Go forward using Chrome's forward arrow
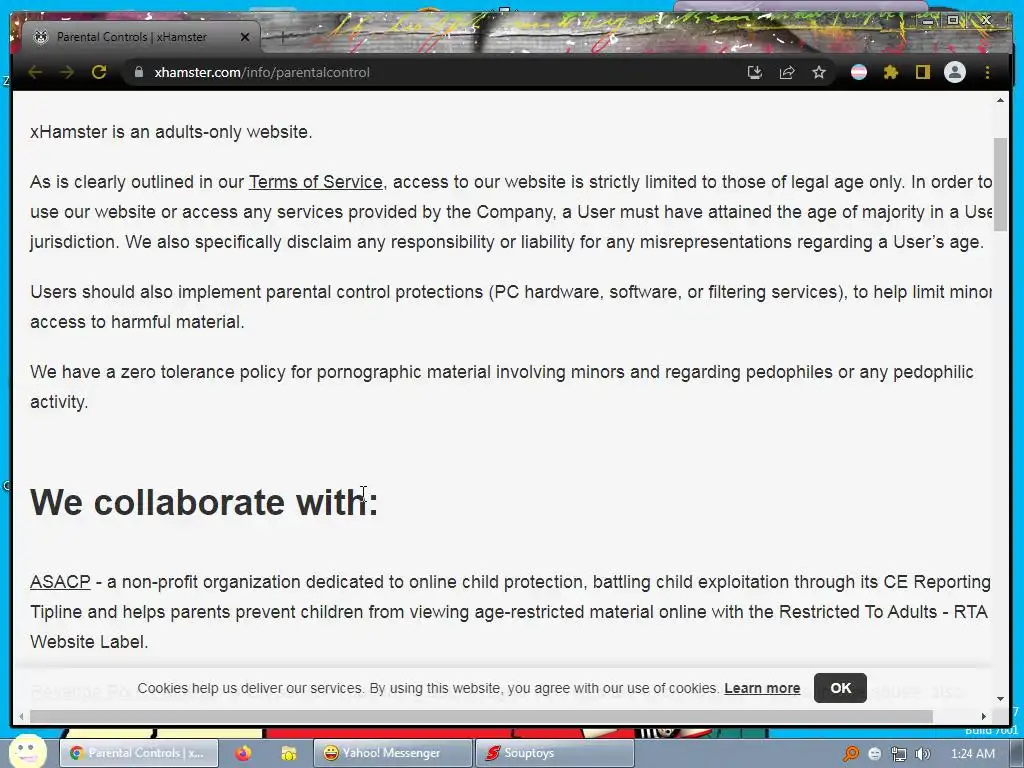 [x=67, y=72]
